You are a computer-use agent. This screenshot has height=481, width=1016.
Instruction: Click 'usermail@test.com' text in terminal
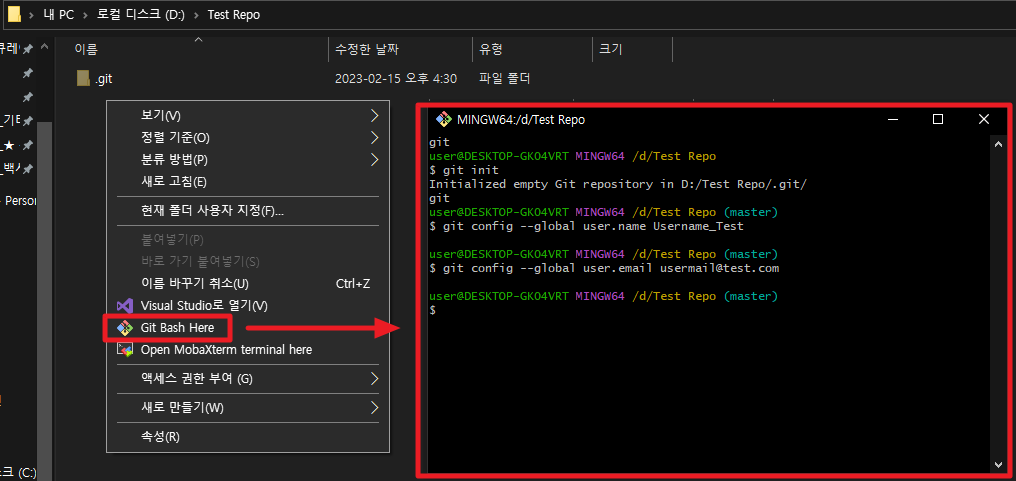[719, 268]
